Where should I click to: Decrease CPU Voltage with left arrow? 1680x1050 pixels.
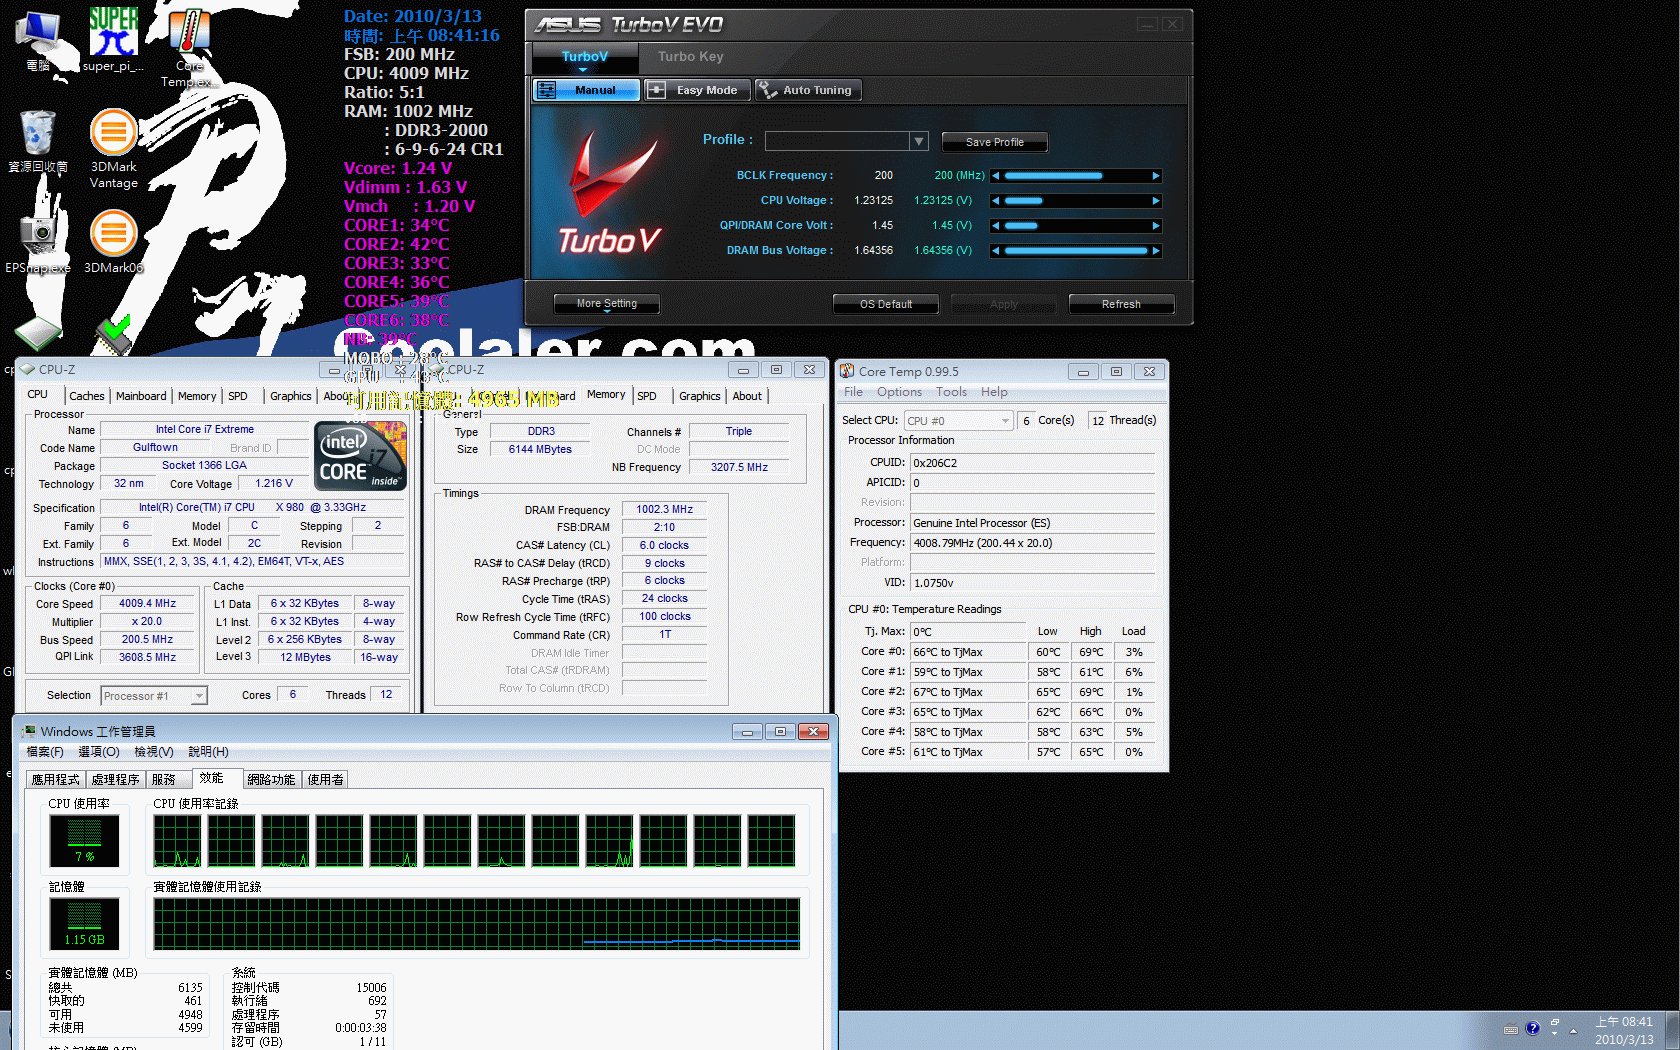(995, 201)
